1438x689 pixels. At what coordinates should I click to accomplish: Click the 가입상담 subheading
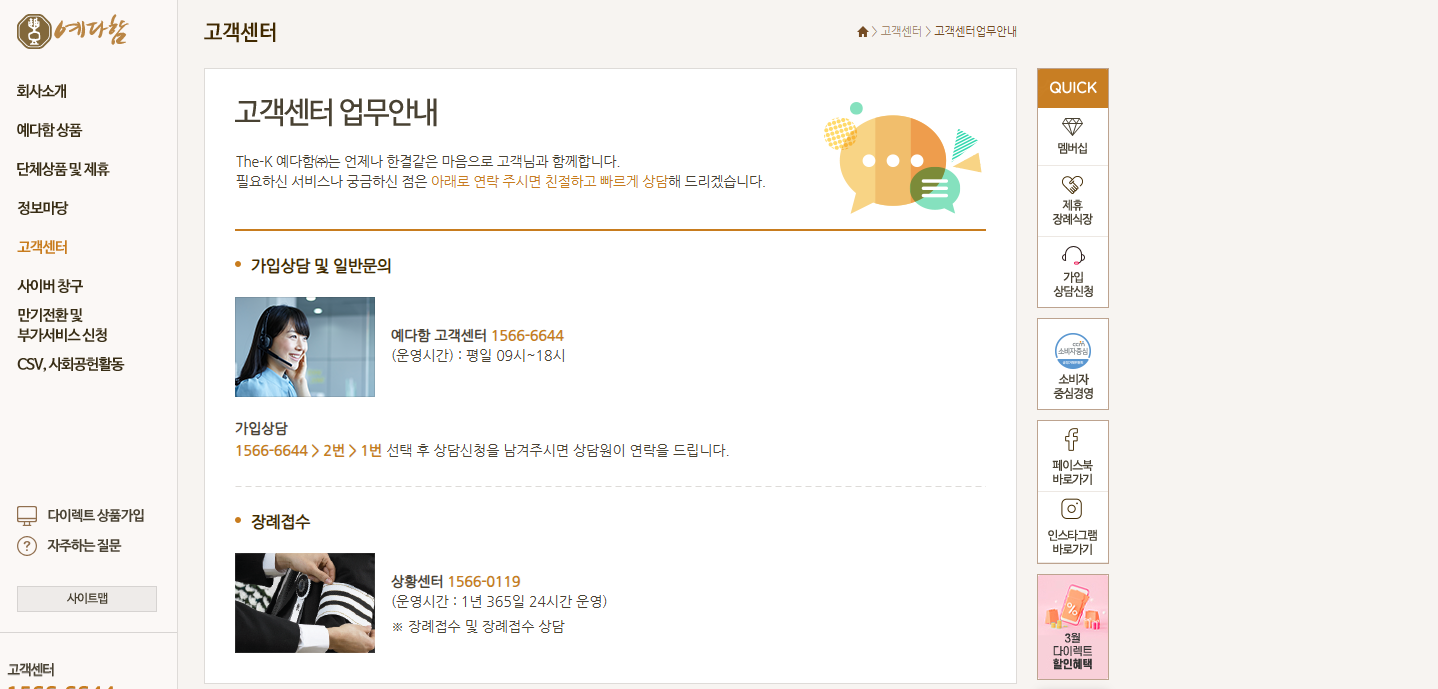tap(261, 429)
